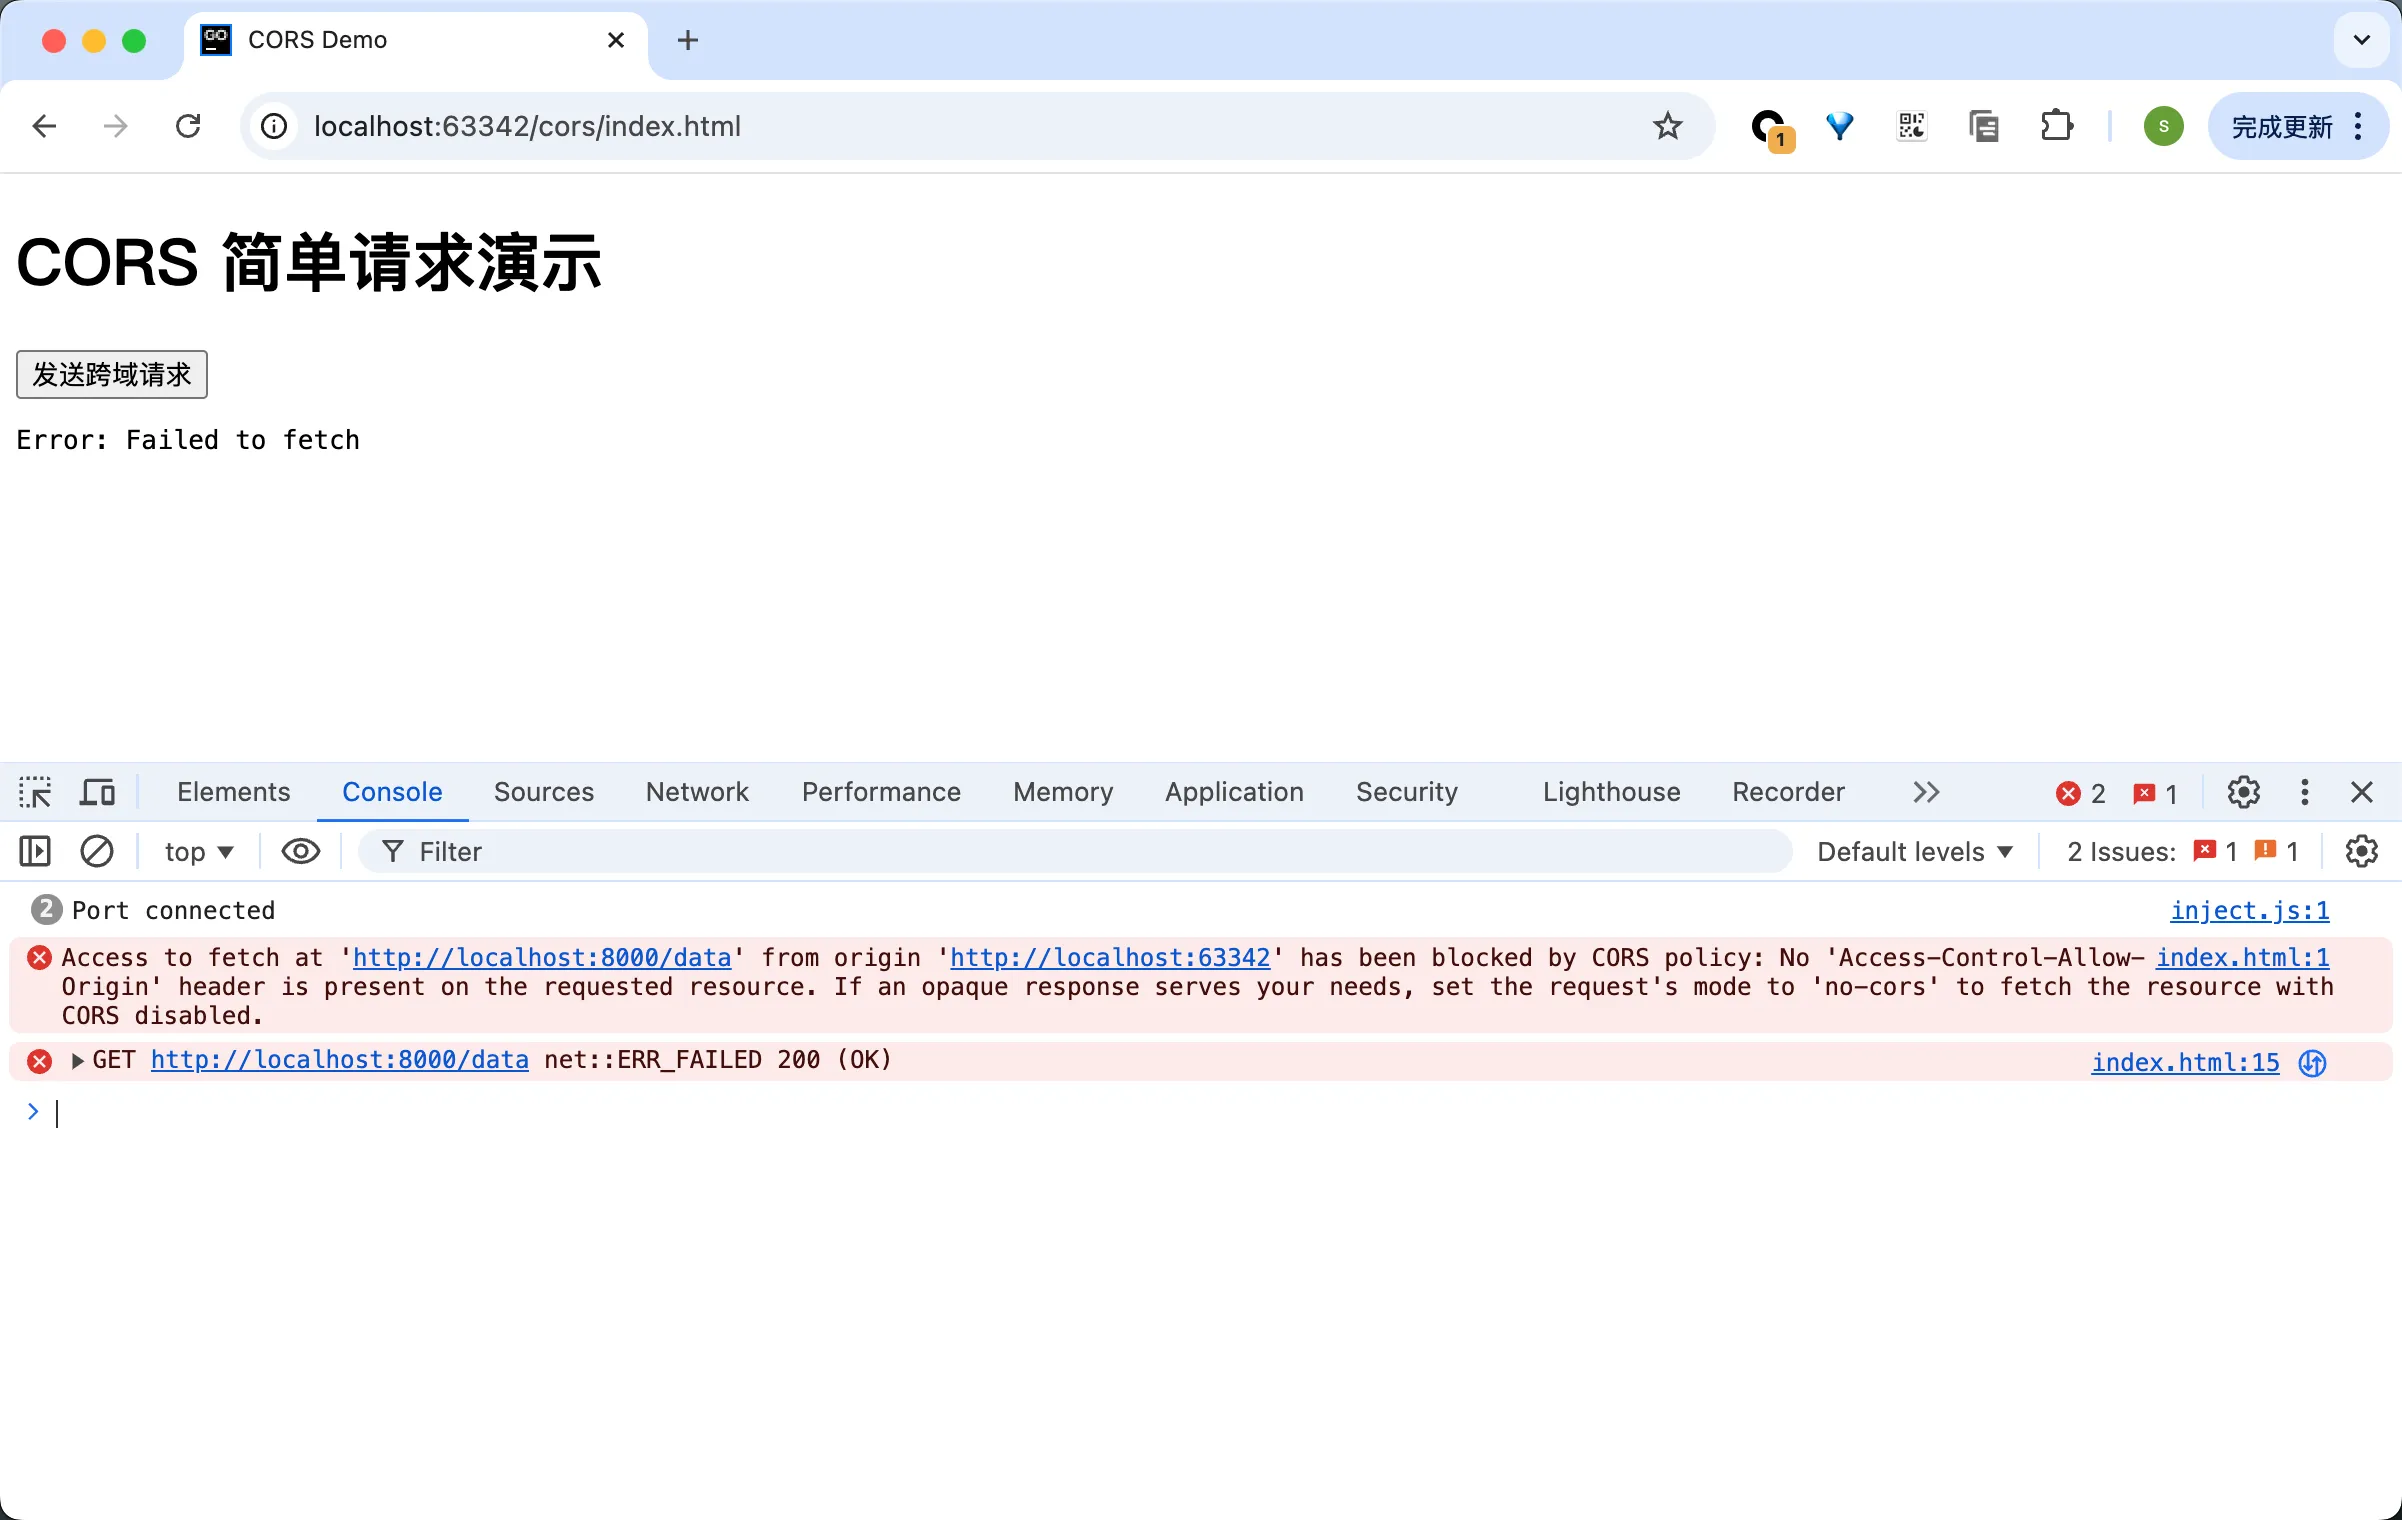Viewport: 2402px width, 1520px height.
Task: Toggle the filter messages checkbox
Action: 301,851
